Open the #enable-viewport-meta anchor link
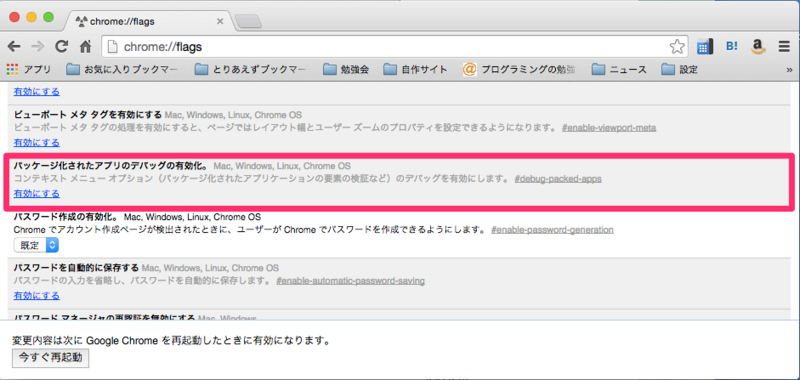The image size is (800, 380). pyautogui.click(x=609, y=128)
